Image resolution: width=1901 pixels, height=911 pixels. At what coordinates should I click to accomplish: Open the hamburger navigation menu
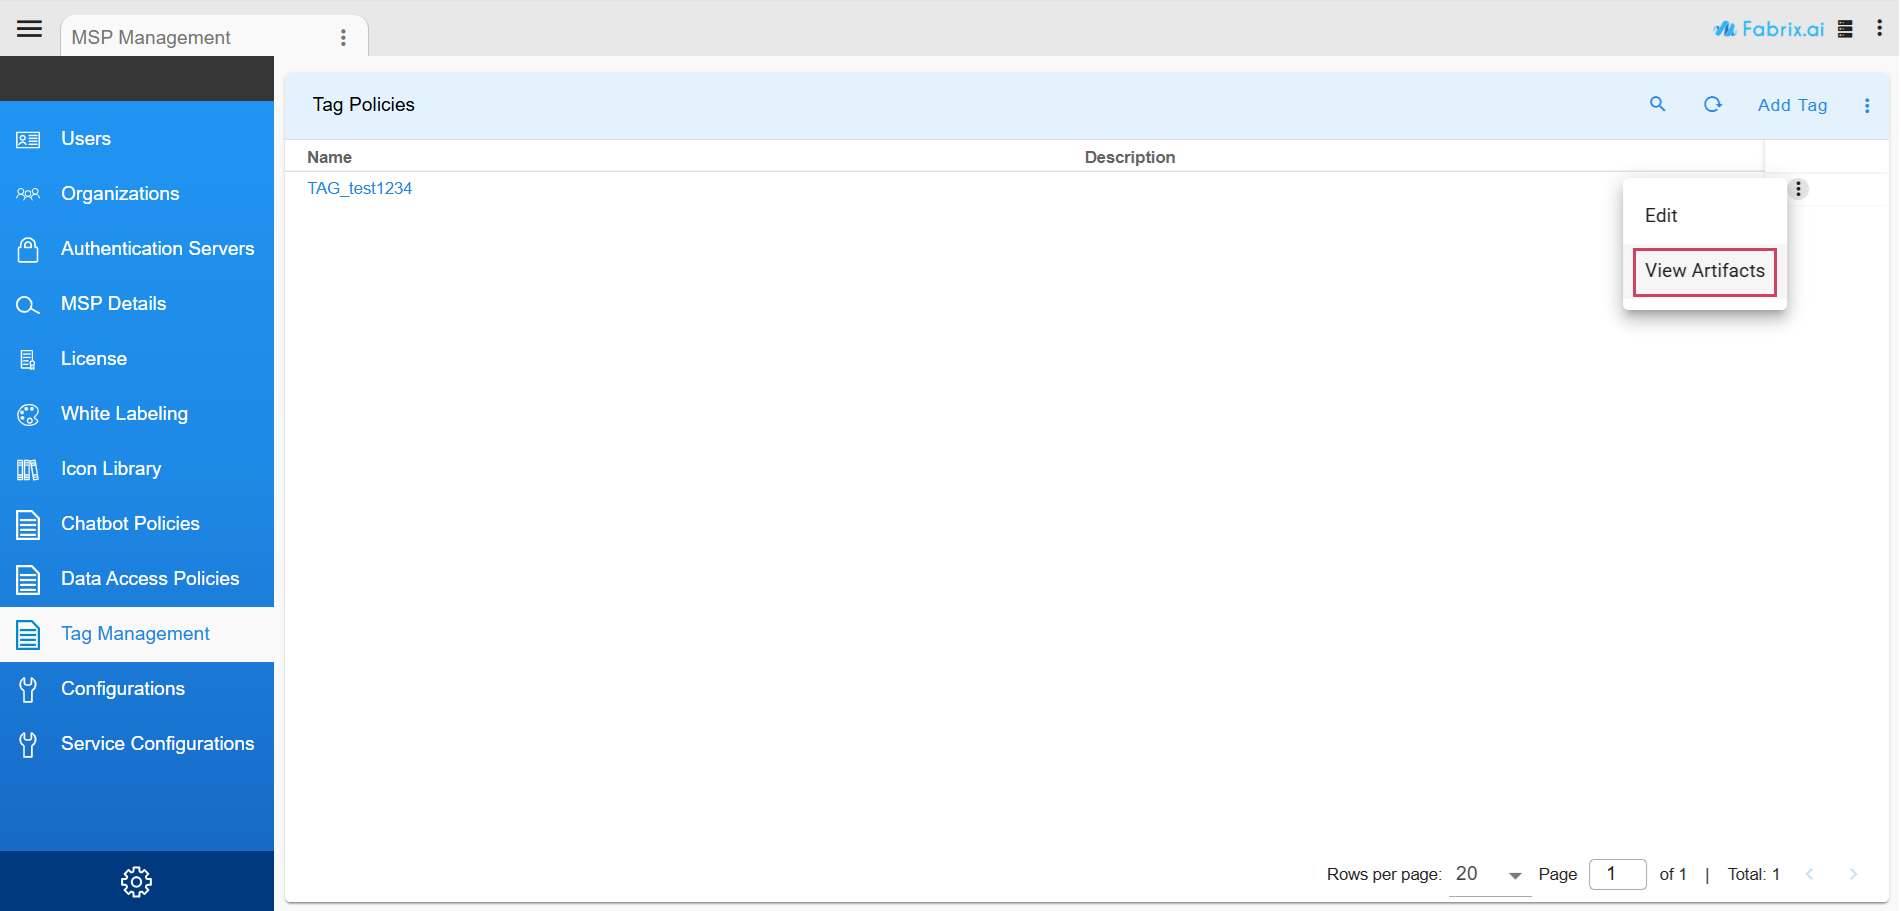(x=29, y=28)
